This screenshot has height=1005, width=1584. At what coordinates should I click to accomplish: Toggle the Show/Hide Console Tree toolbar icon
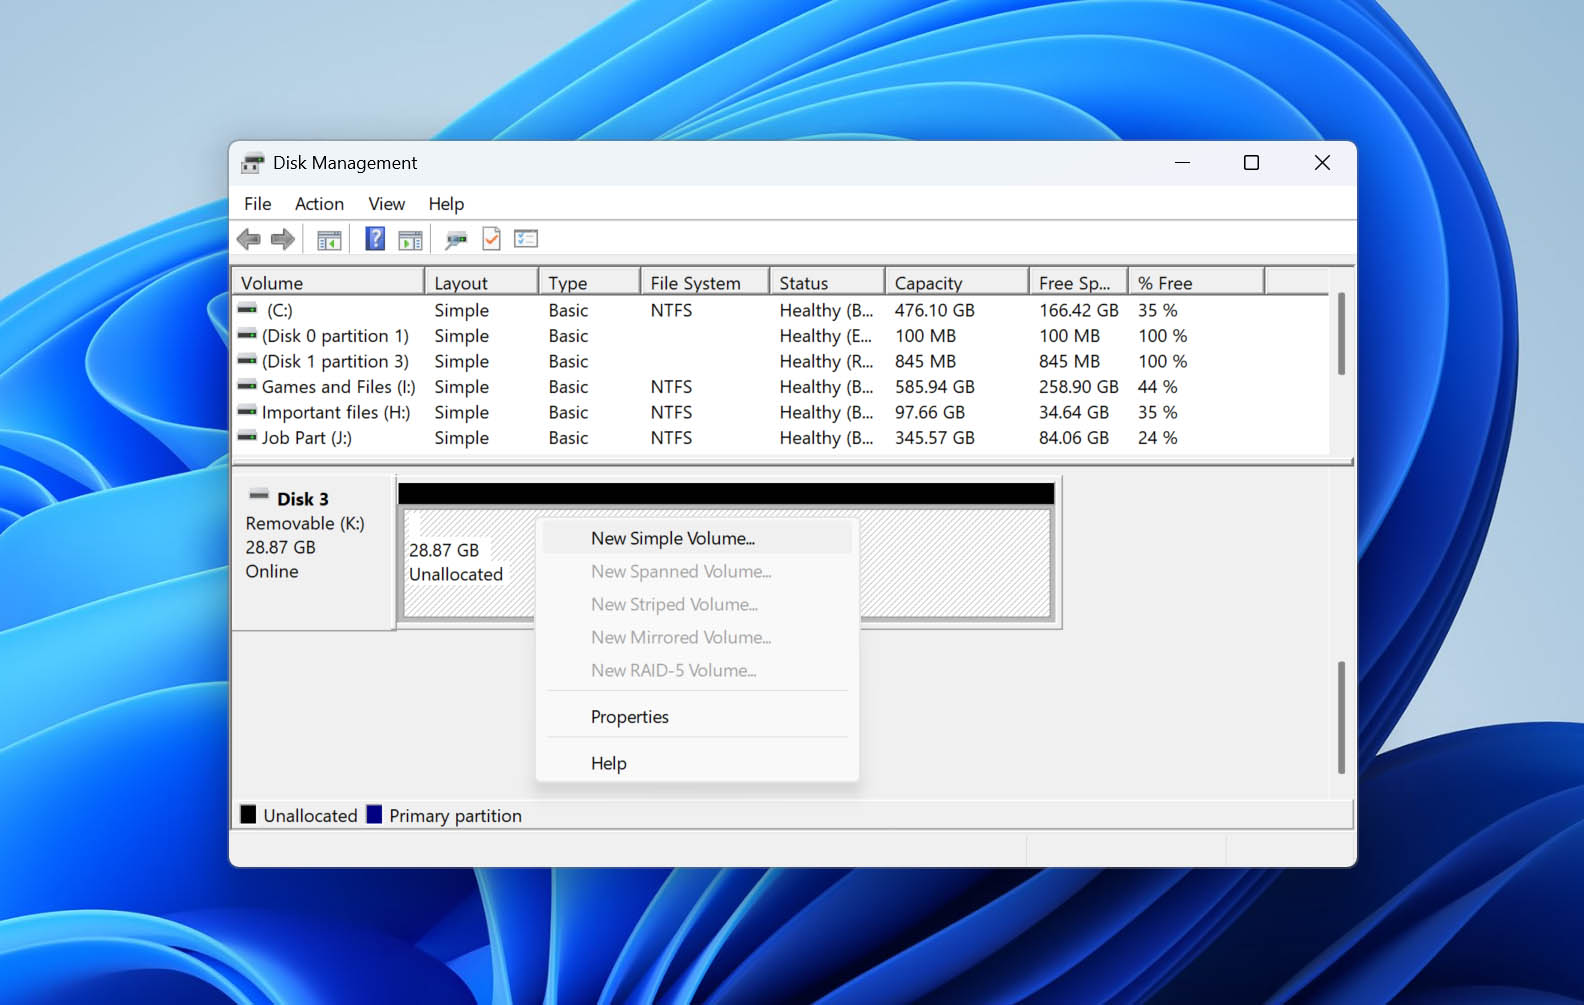click(x=329, y=240)
